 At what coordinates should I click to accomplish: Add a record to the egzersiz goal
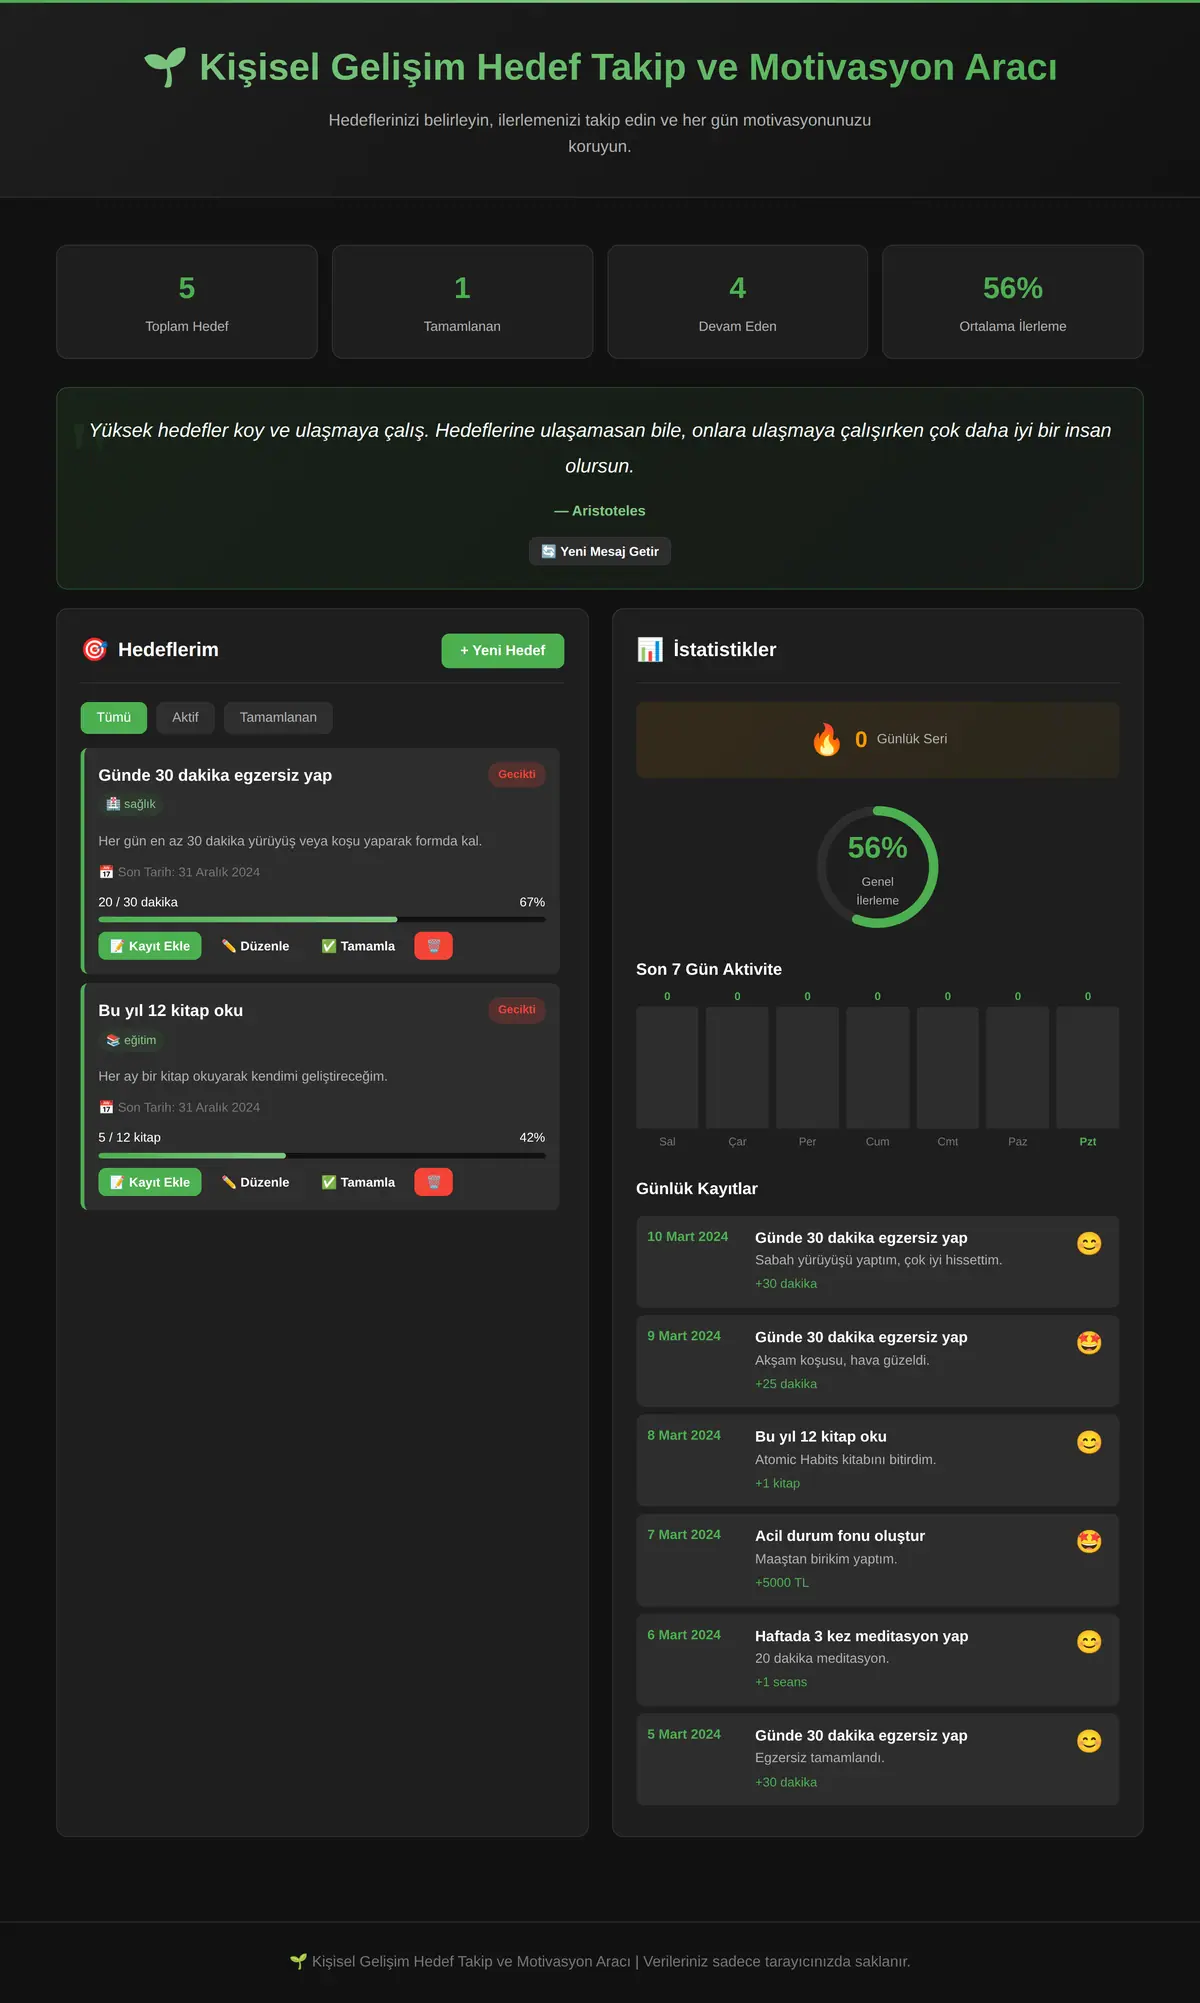tap(150, 946)
